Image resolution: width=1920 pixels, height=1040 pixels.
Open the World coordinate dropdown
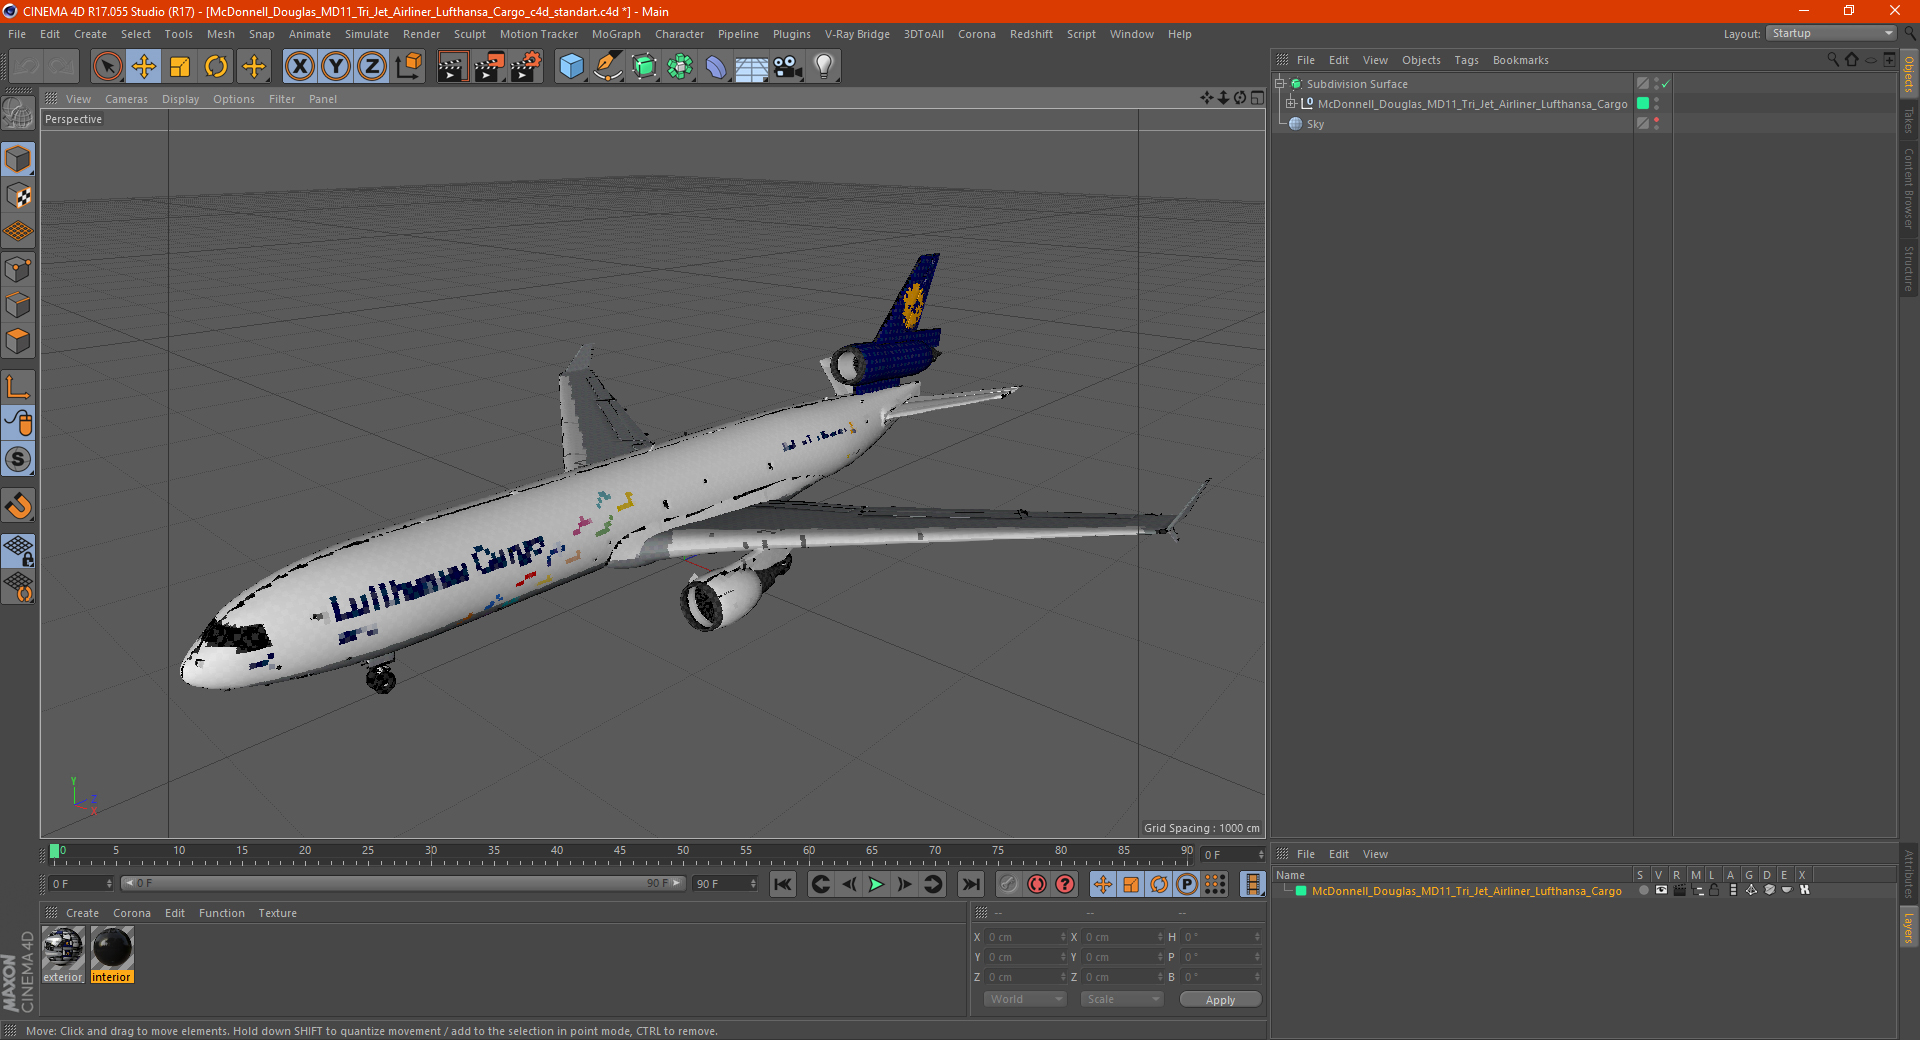point(1025,999)
